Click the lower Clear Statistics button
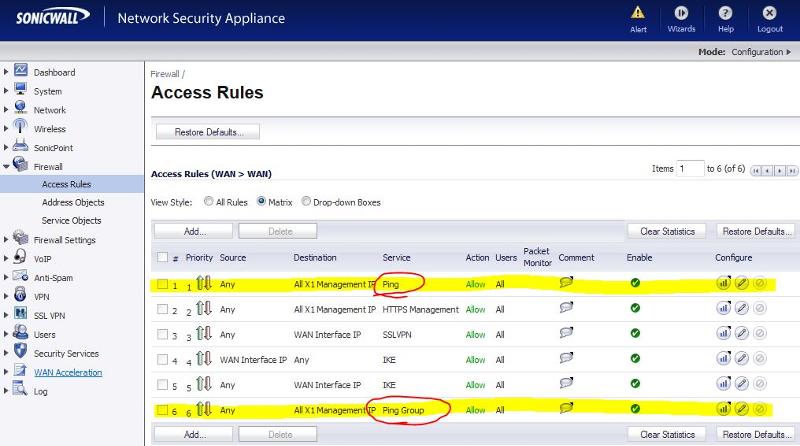The image size is (800, 446). [x=667, y=434]
